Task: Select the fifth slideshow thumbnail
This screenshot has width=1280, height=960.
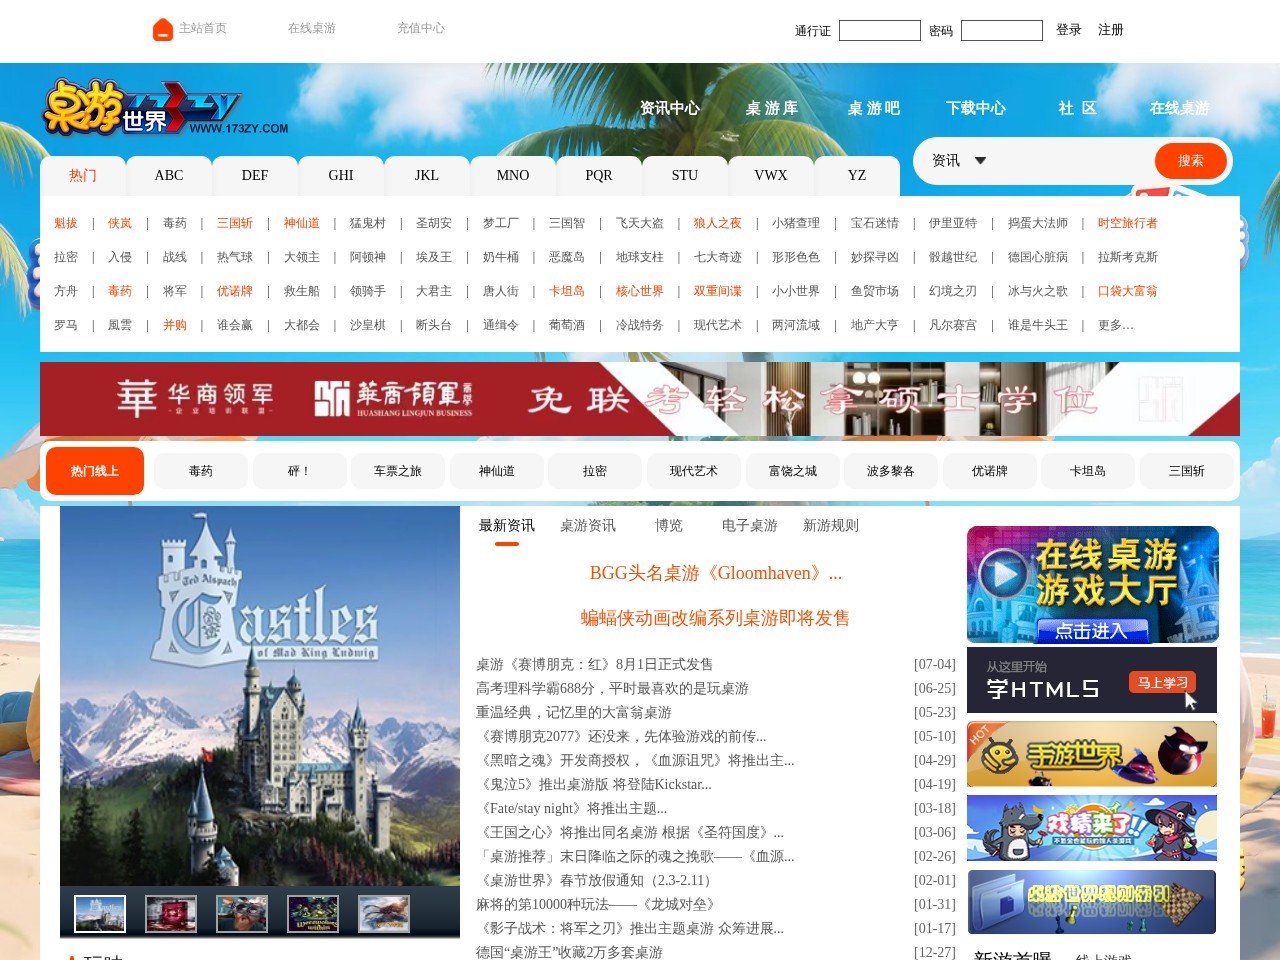Action: pos(384,914)
